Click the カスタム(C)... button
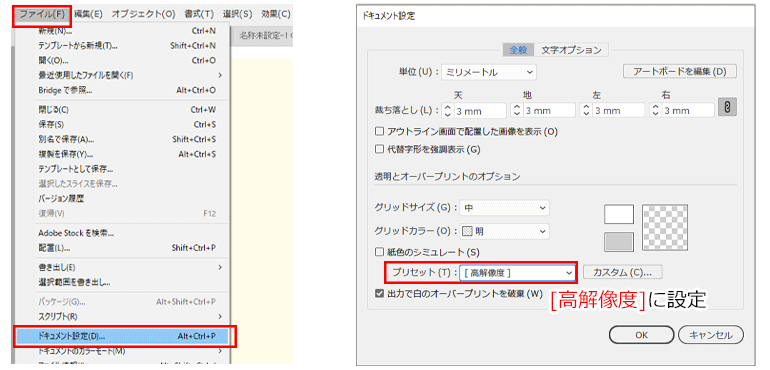 (x=622, y=272)
